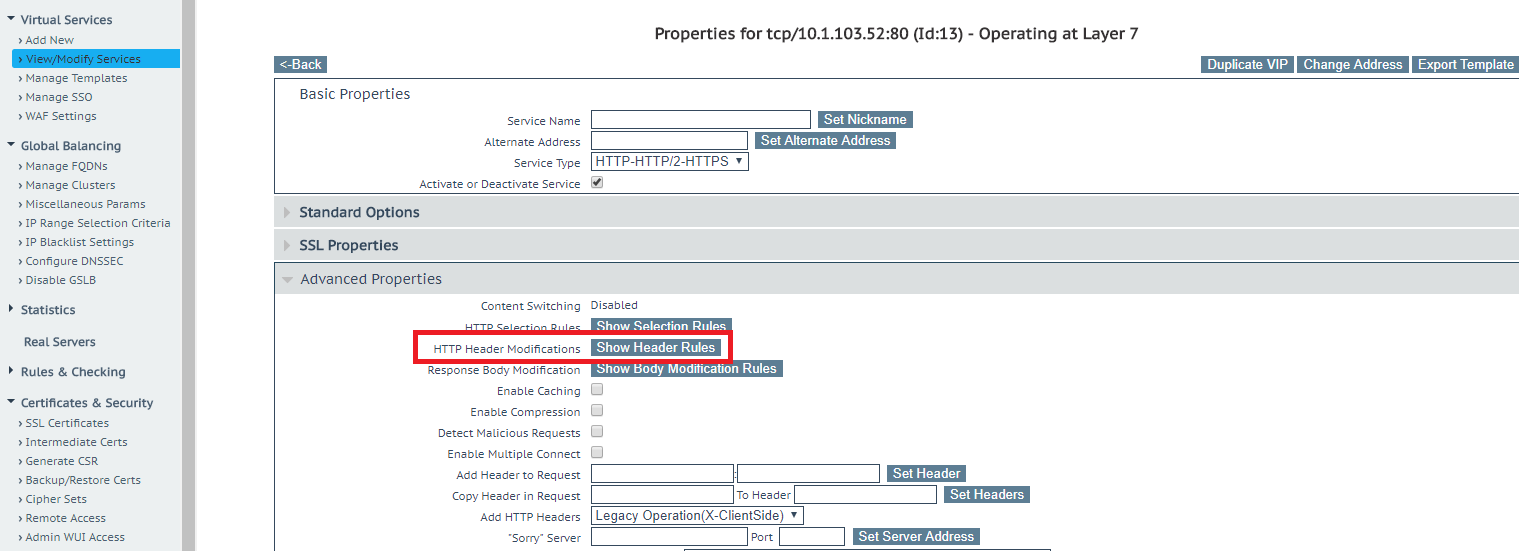Open Configure DNSSEC menu item
The image size is (1519, 551).
[74, 261]
